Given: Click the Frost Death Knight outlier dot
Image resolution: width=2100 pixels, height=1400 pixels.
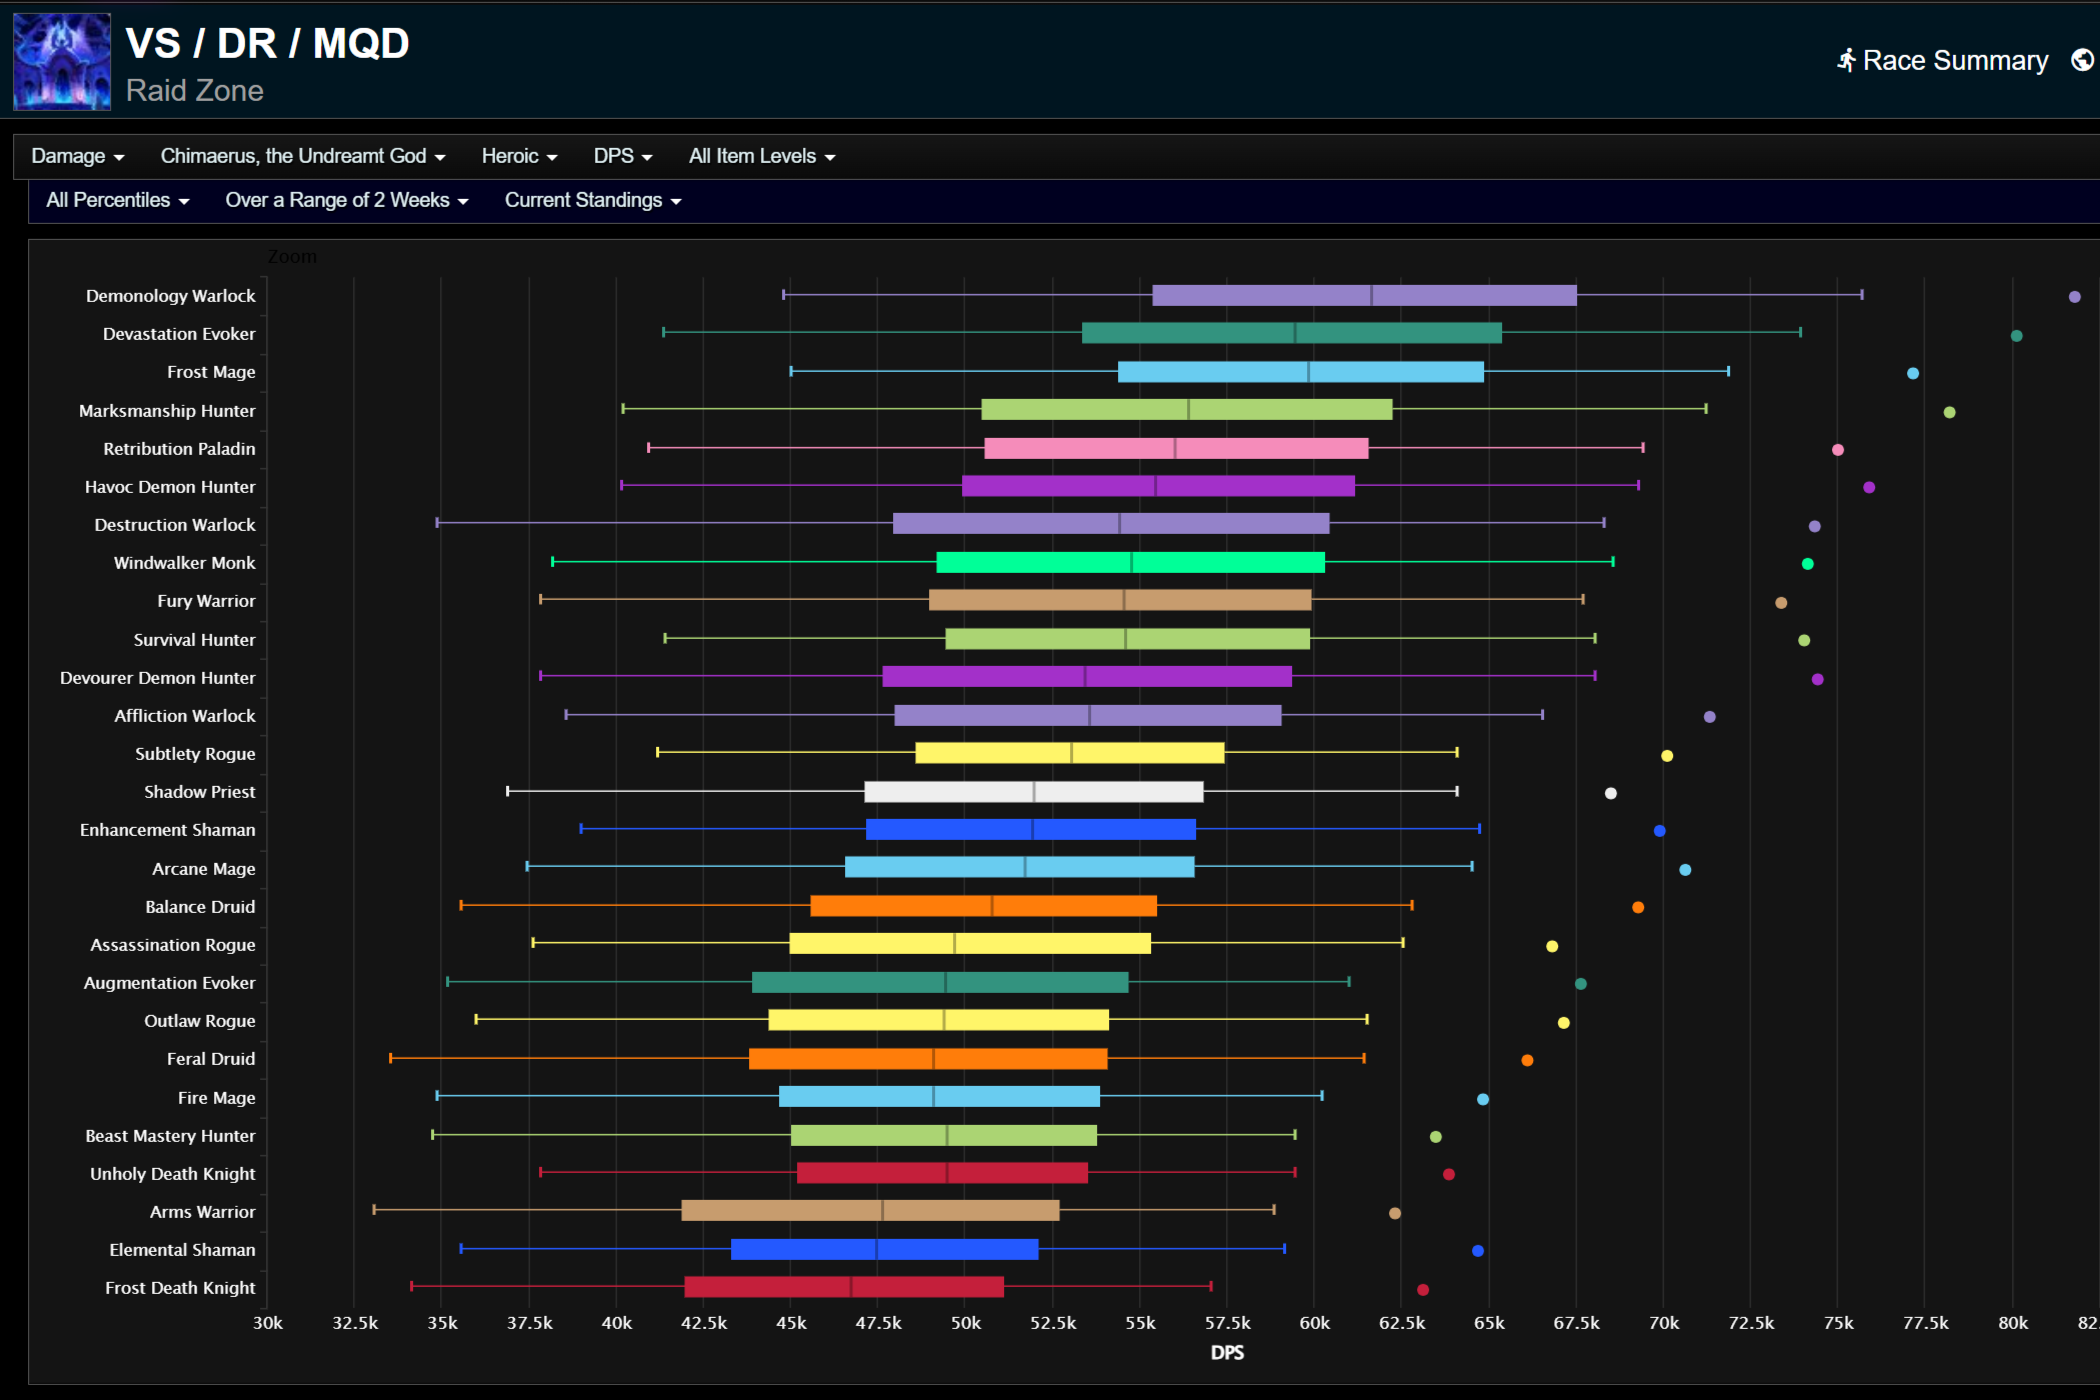Looking at the screenshot, I should tap(1422, 1290).
